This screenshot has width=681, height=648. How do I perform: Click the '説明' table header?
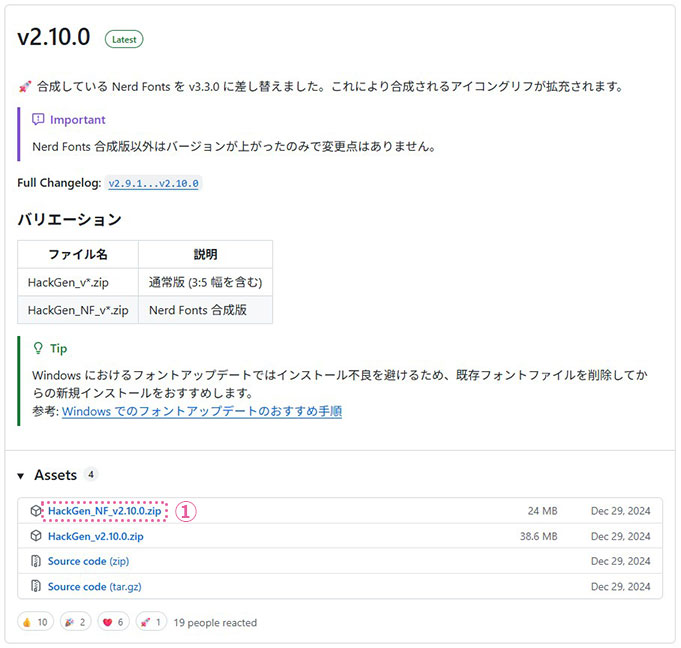pos(205,255)
